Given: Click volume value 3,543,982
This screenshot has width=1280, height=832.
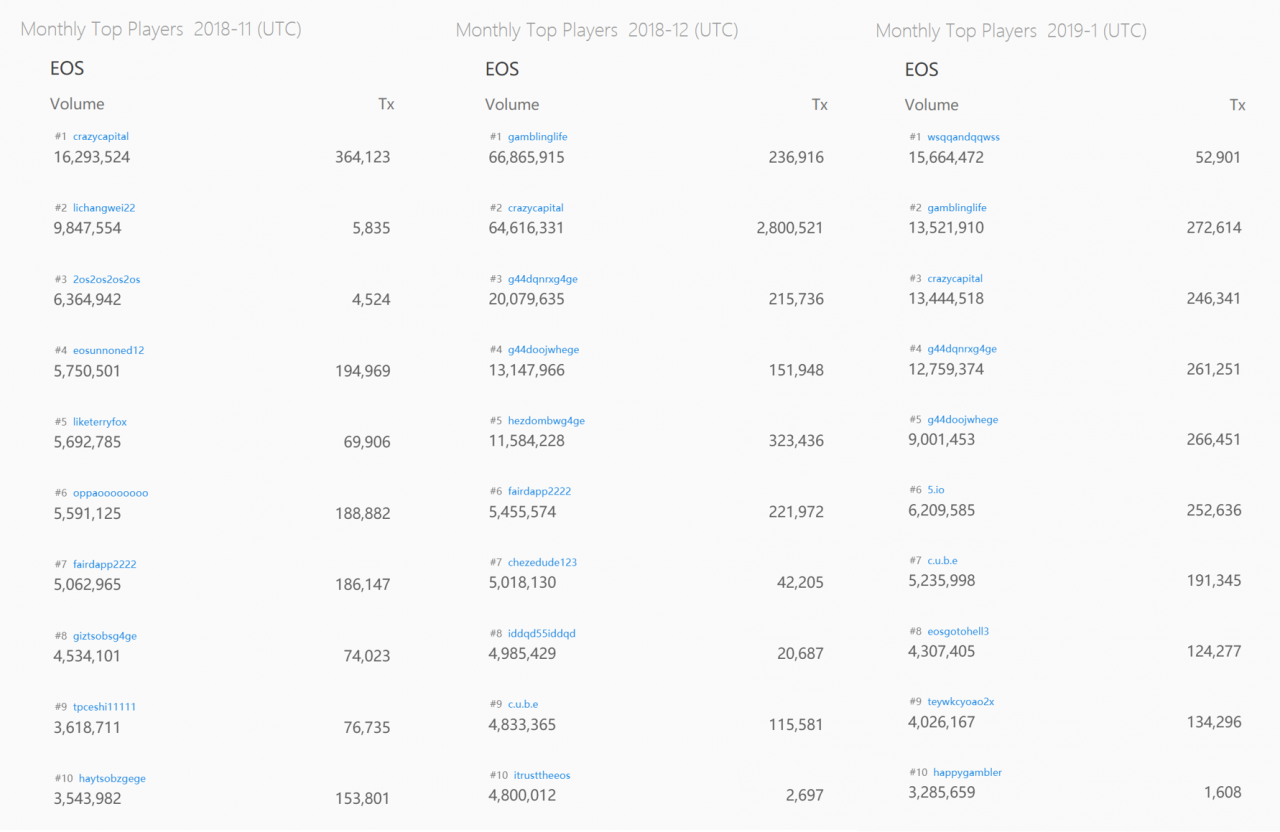Looking at the screenshot, I should [87, 798].
